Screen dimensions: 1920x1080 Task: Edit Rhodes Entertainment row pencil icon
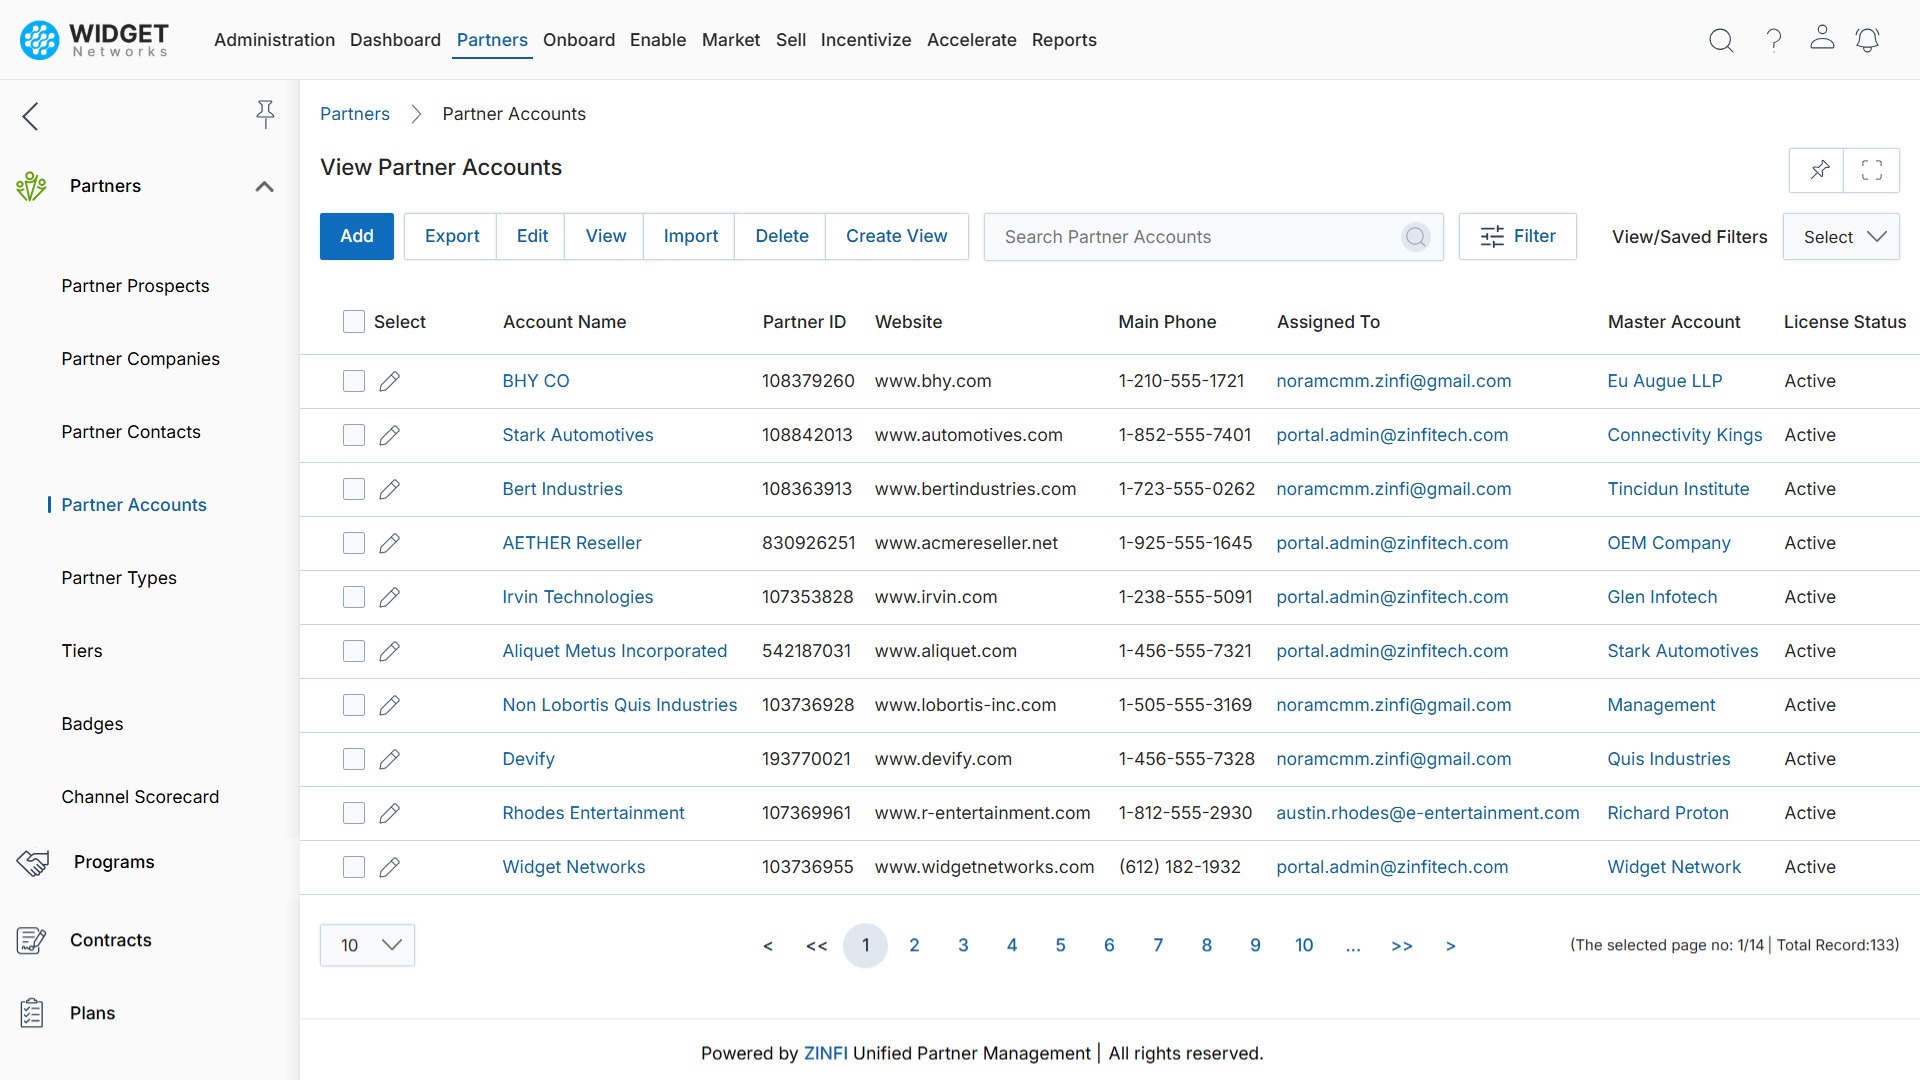[390, 813]
